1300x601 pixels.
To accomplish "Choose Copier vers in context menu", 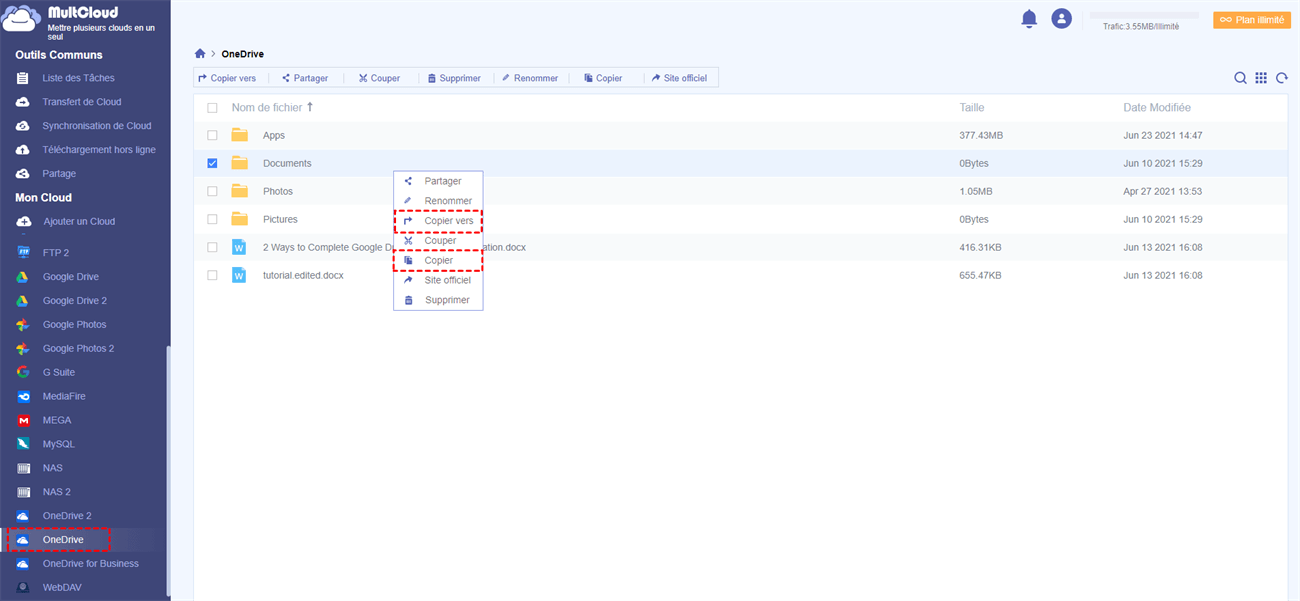I will click(438, 221).
